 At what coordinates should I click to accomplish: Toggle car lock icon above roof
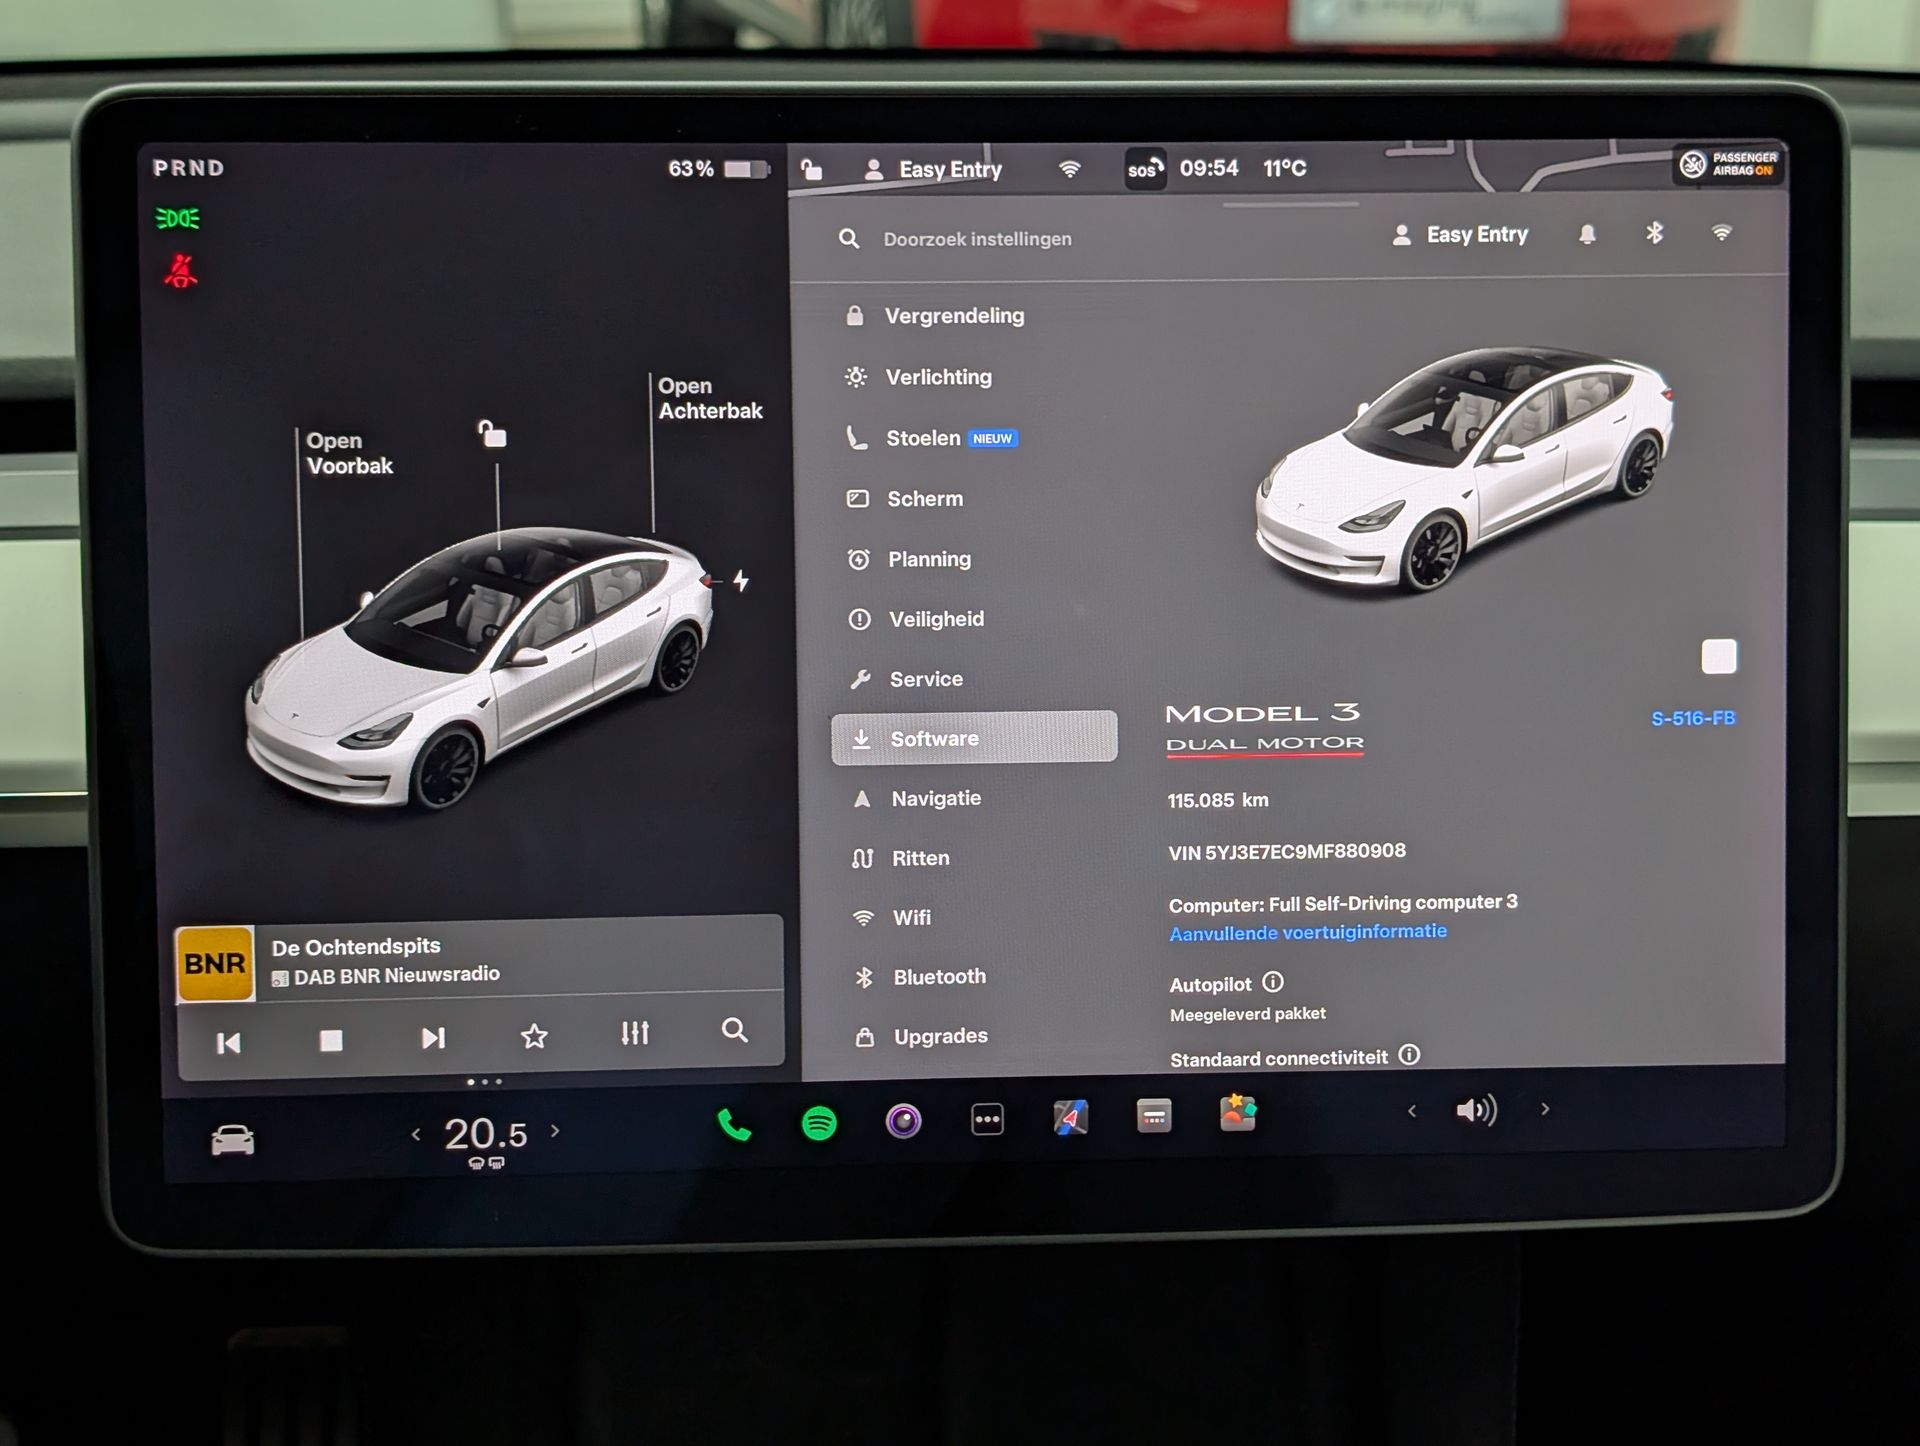pyautogui.click(x=492, y=434)
